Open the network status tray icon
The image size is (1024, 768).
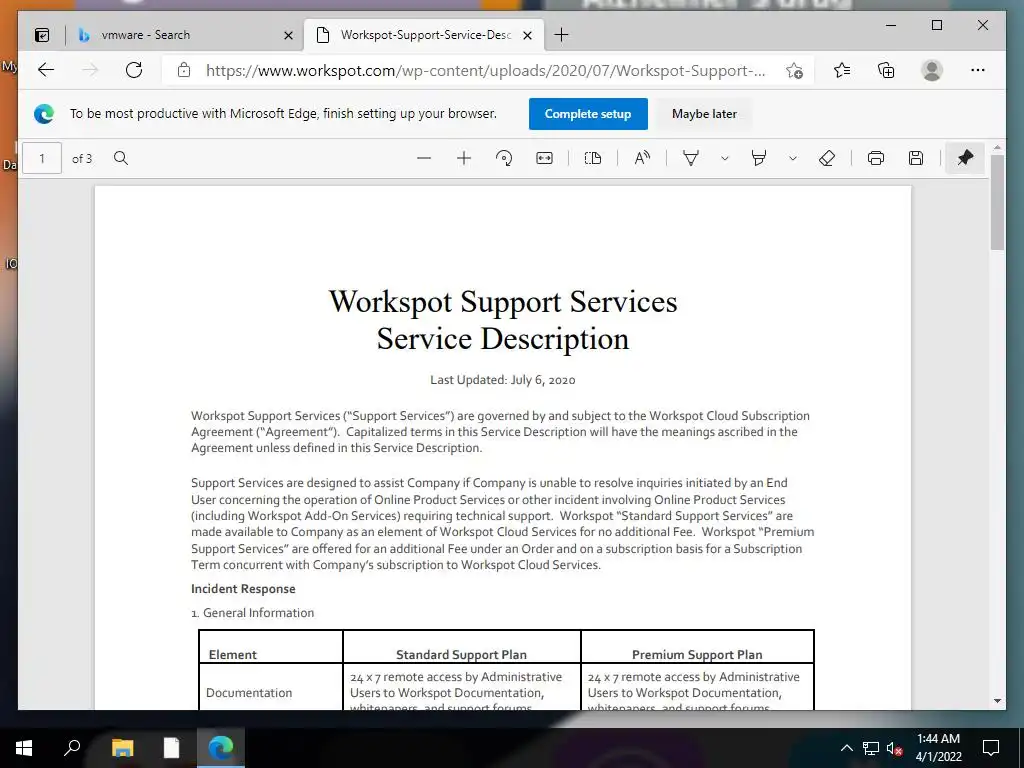click(871, 748)
